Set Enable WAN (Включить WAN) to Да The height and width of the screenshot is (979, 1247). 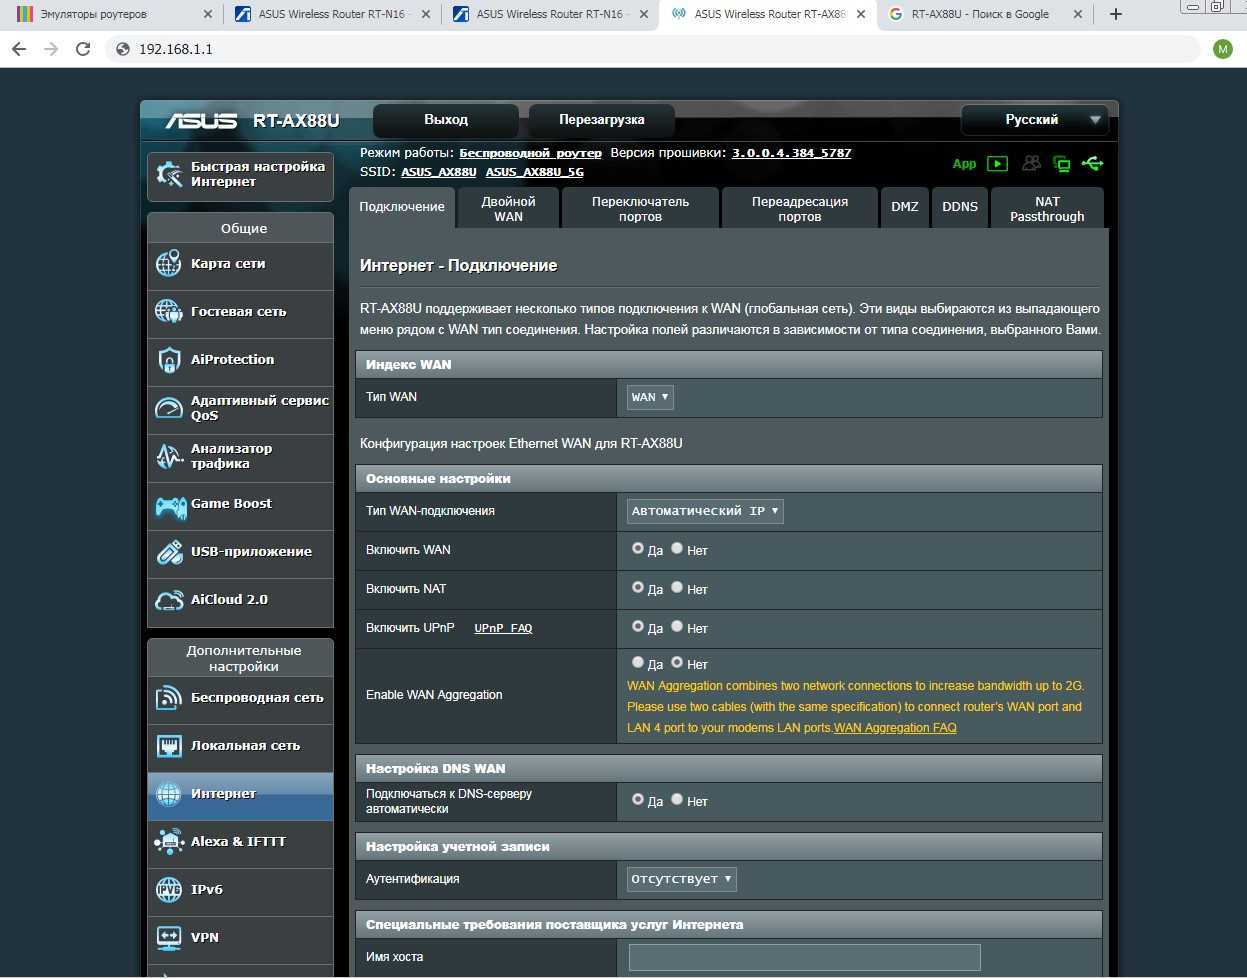point(638,549)
